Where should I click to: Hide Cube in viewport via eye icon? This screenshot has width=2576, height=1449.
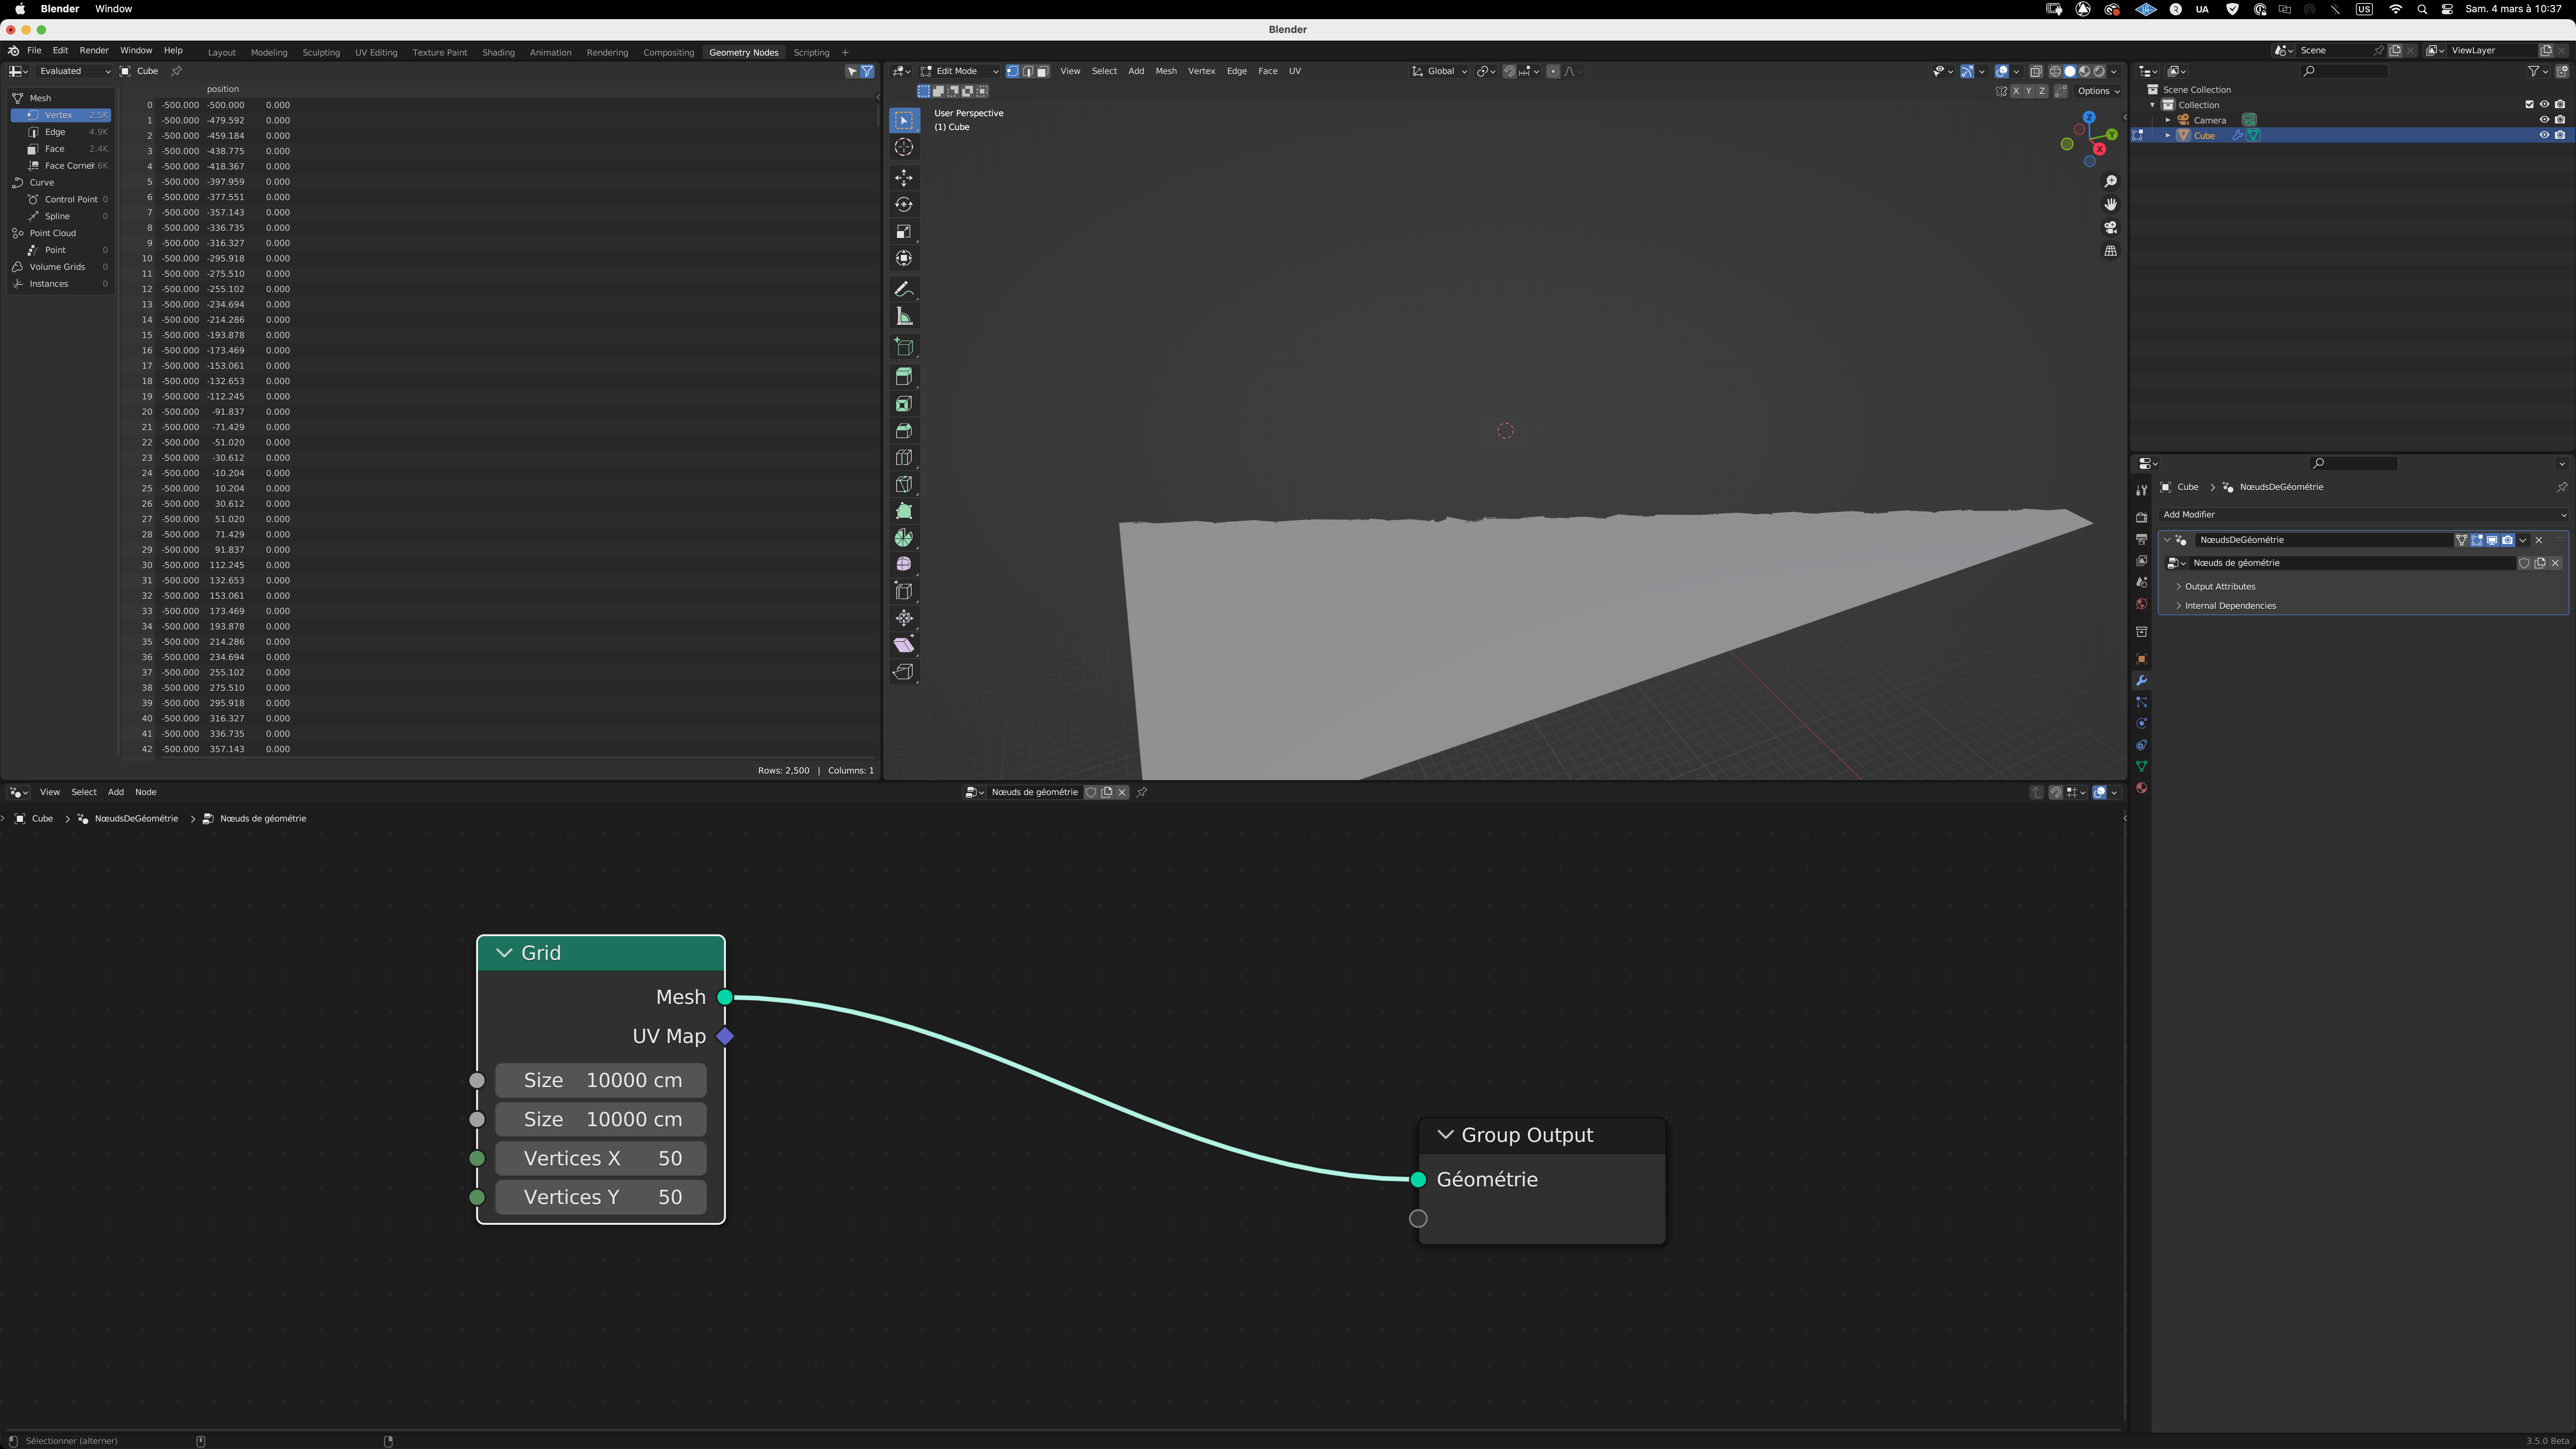click(2544, 135)
